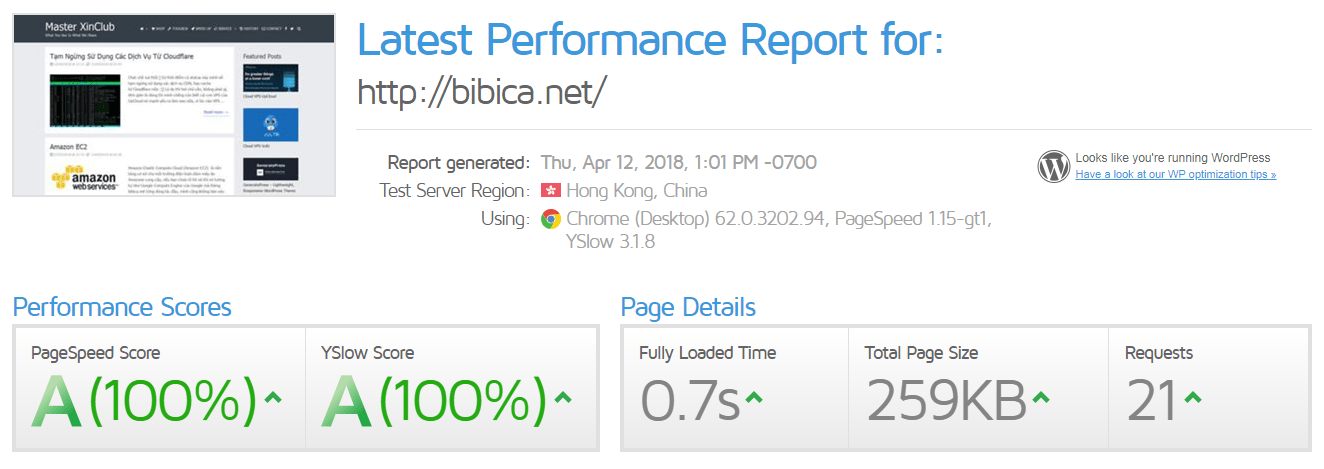Click the Hong Kong, China region text
The height and width of the screenshot is (469, 1324).
coord(636,190)
